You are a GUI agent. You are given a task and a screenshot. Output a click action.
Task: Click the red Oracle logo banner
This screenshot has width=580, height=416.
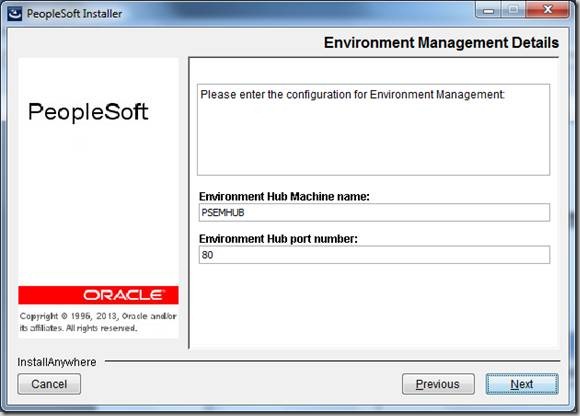pos(98,295)
